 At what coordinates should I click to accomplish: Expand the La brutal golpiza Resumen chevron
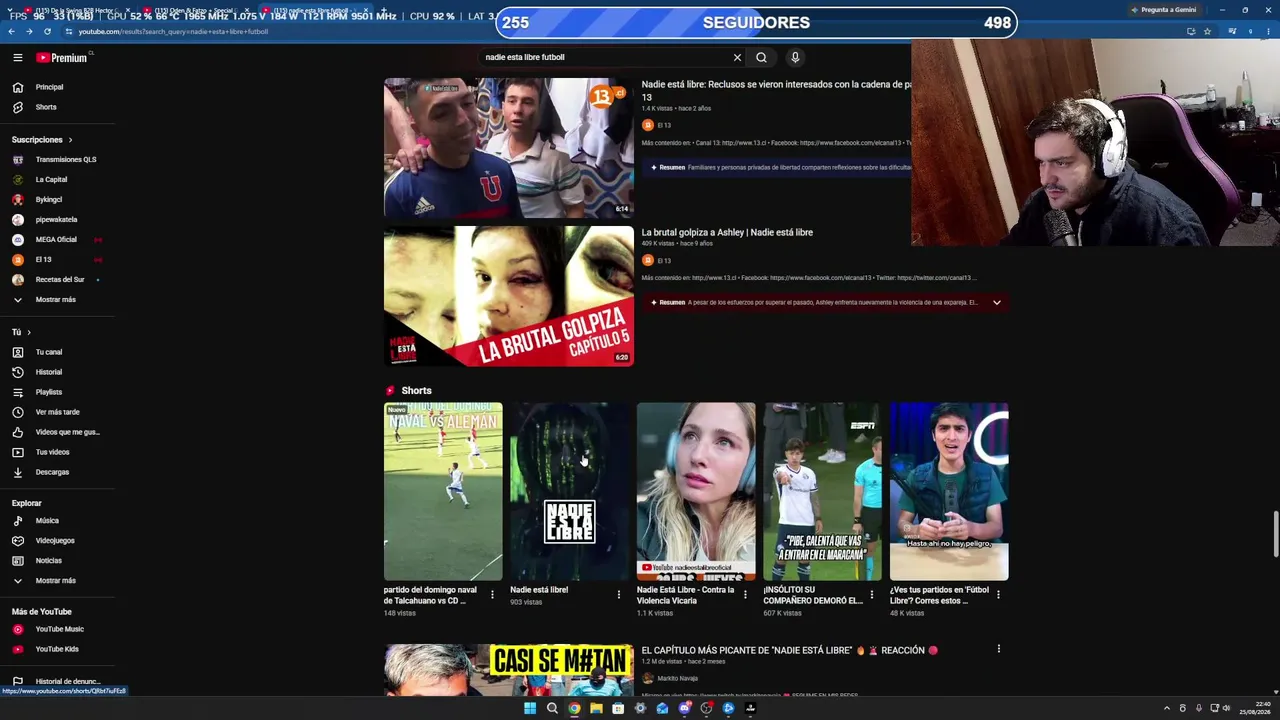point(996,302)
